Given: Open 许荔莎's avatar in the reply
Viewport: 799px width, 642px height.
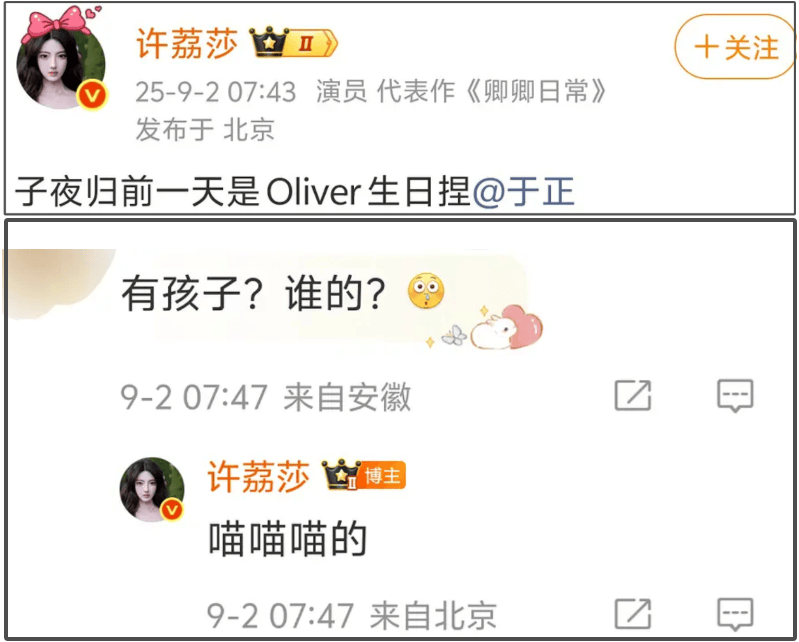Looking at the screenshot, I should (x=151, y=489).
